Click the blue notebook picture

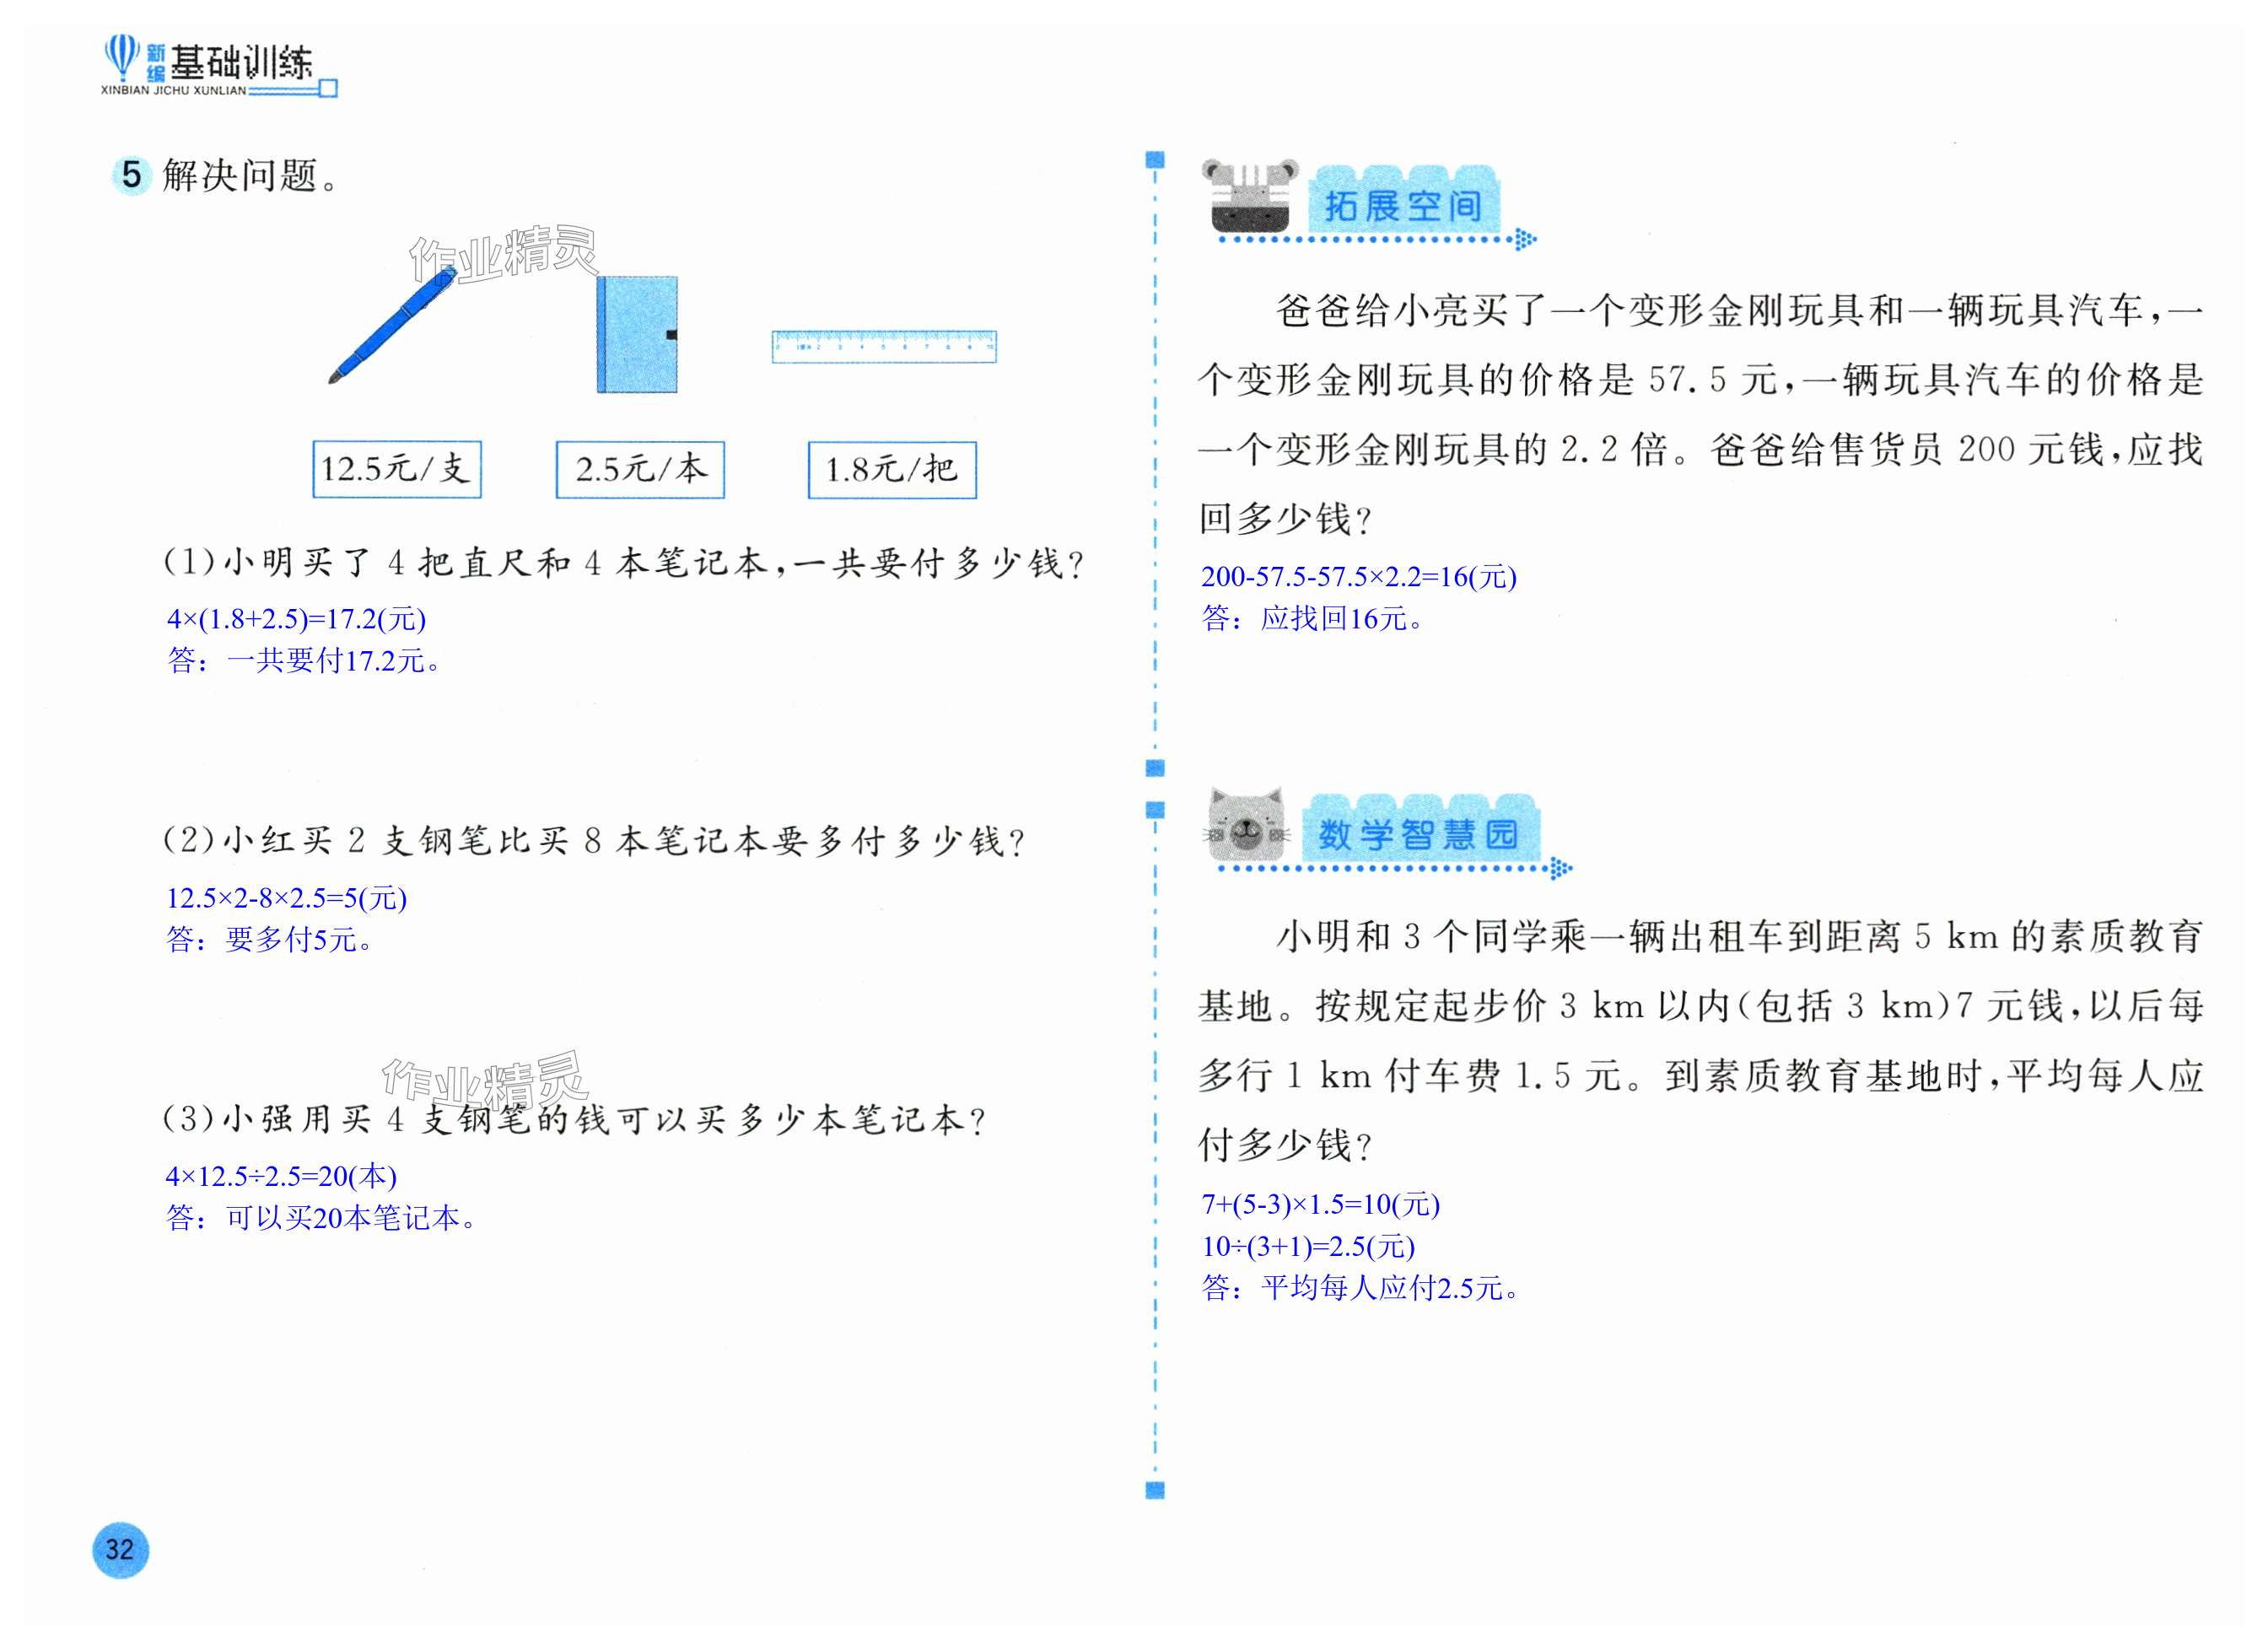point(637,334)
